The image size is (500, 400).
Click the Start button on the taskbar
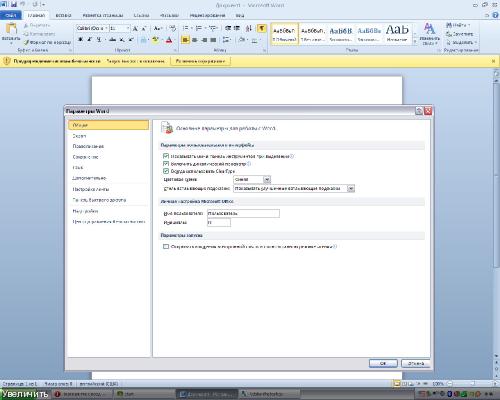coord(25,394)
